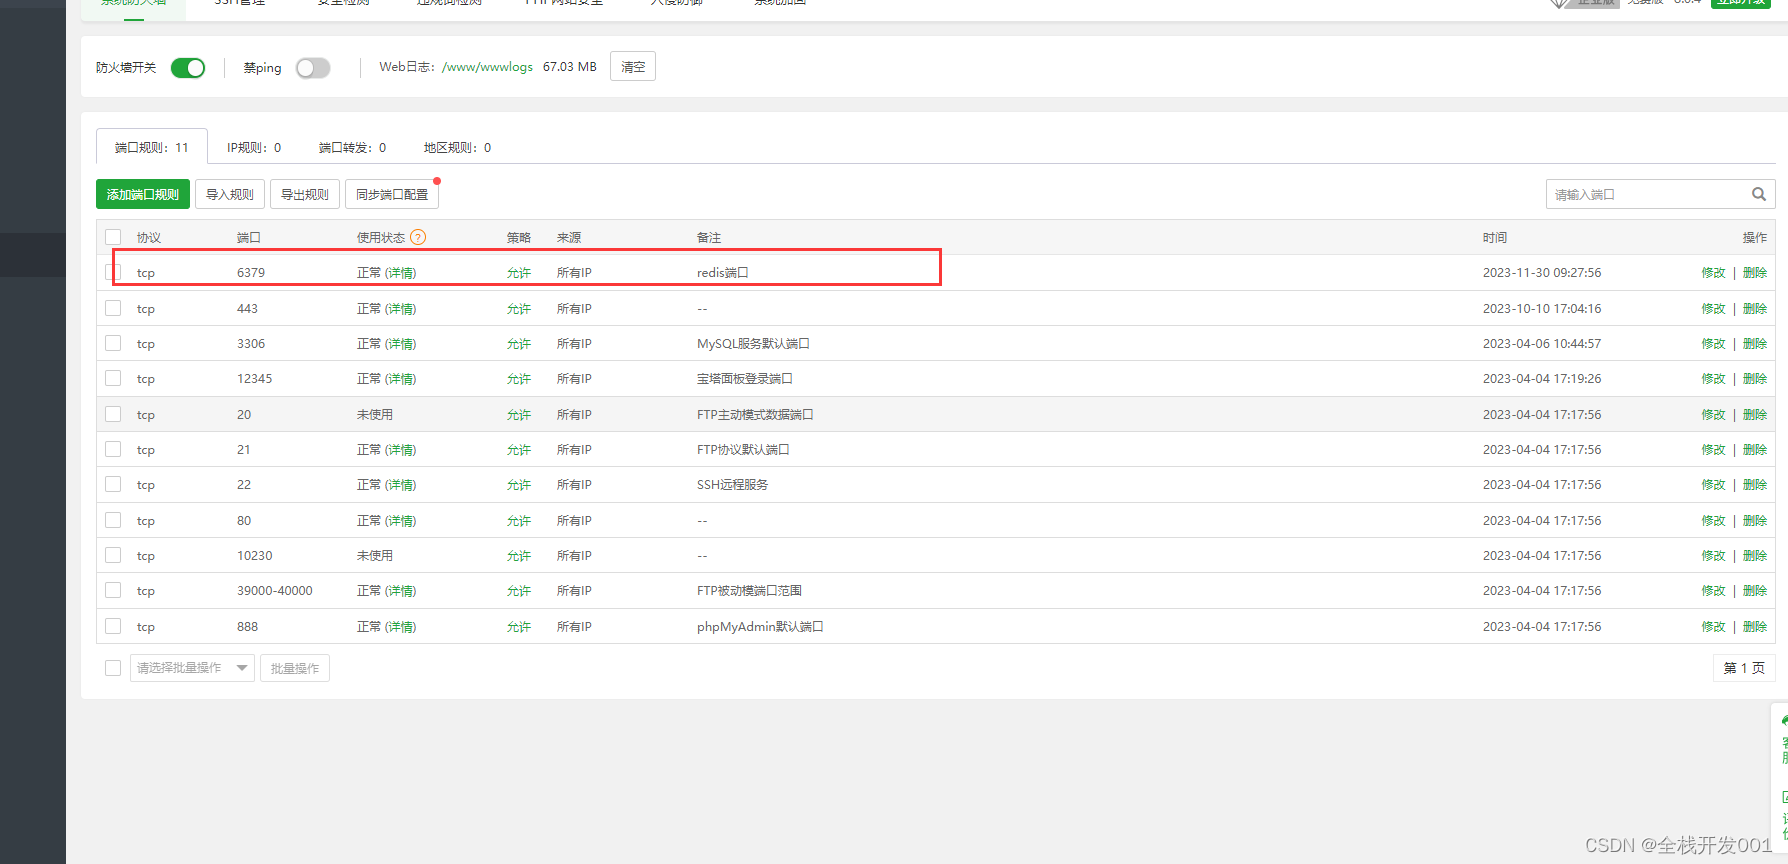Open 详情 link in port 6379 row
1788x864 pixels.
[x=401, y=273]
